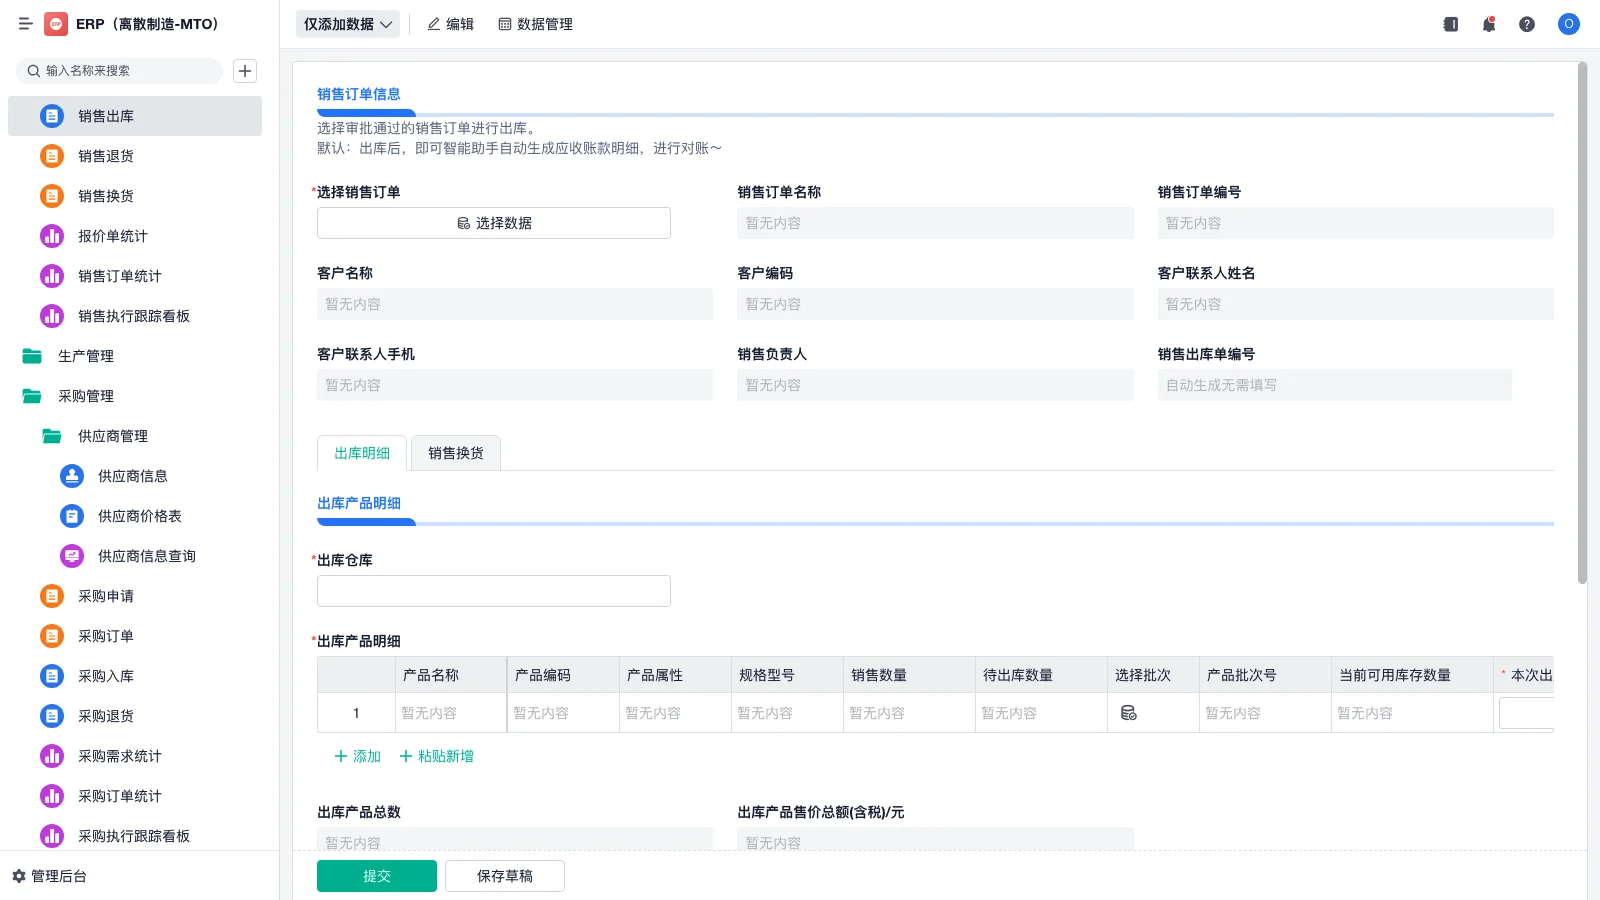Open 管理后台 settings at bottom left

(53, 876)
